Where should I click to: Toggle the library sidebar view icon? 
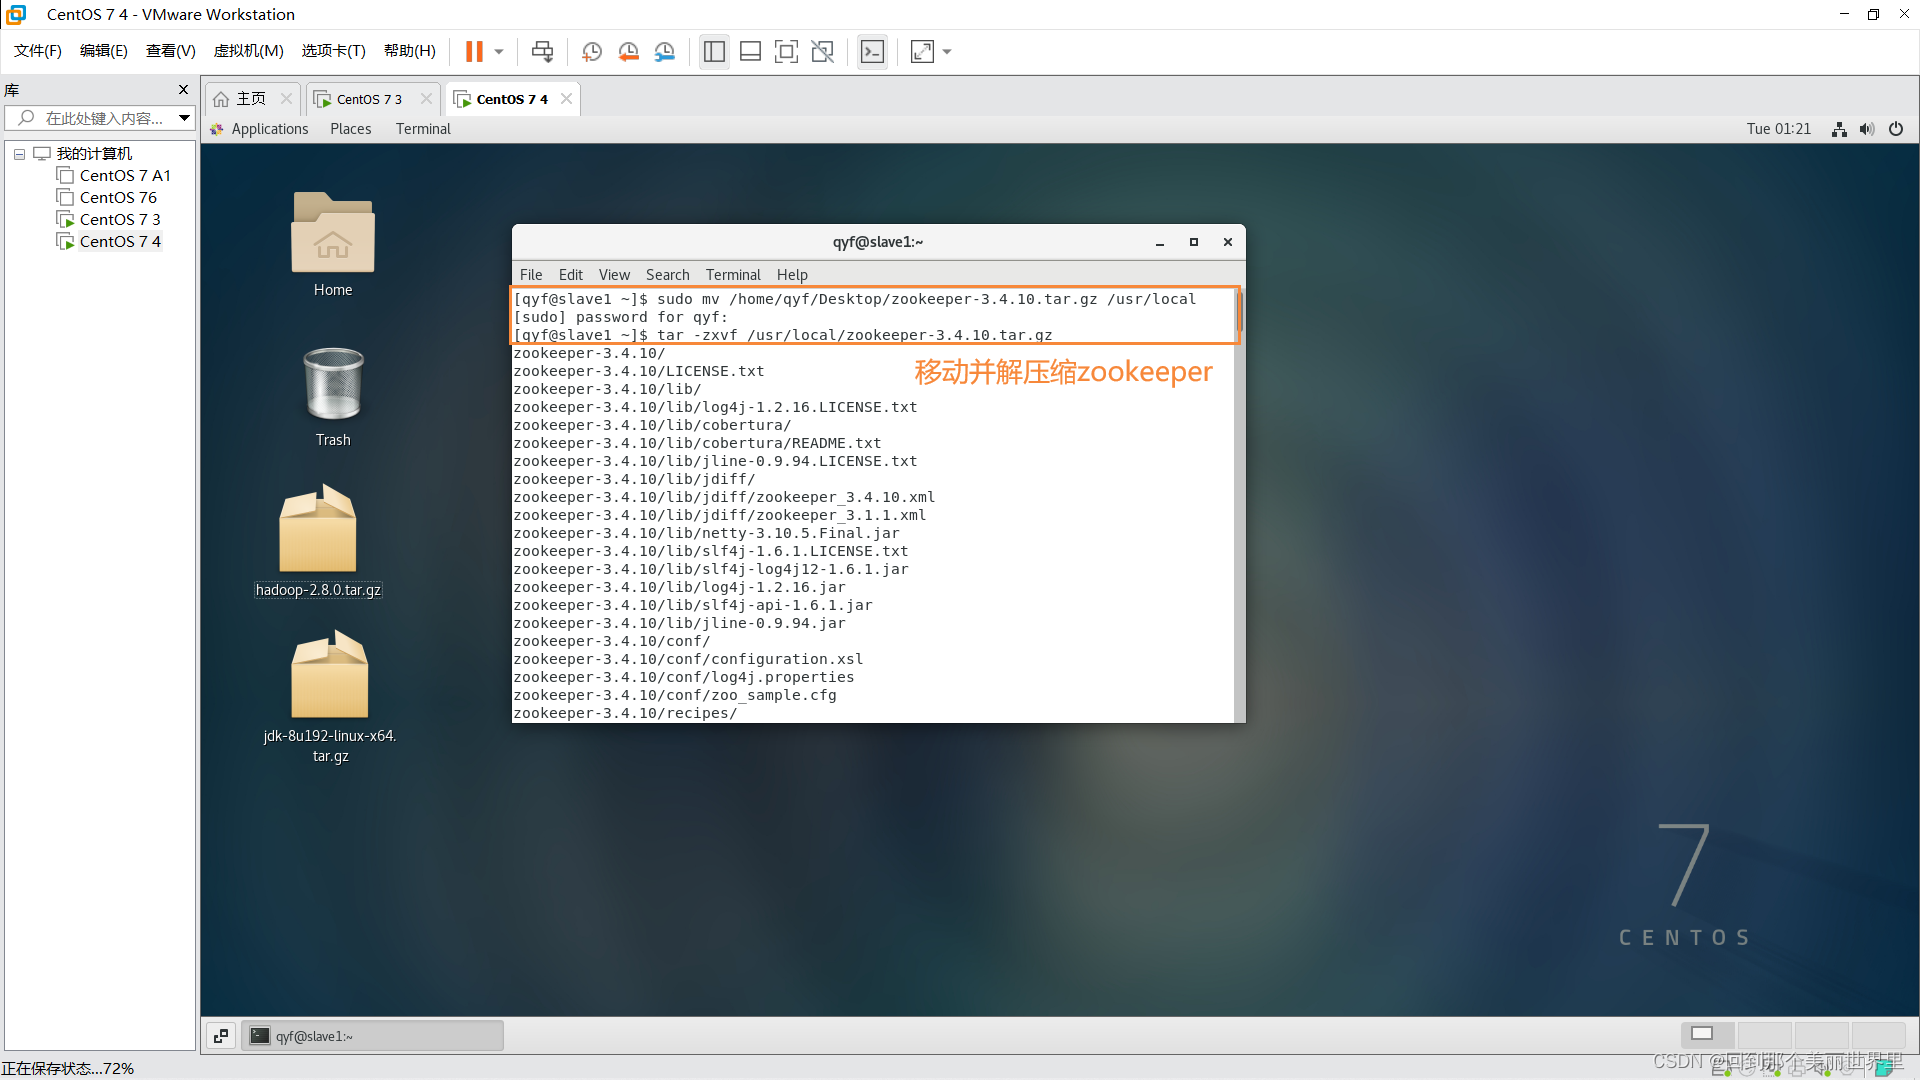[x=714, y=51]
